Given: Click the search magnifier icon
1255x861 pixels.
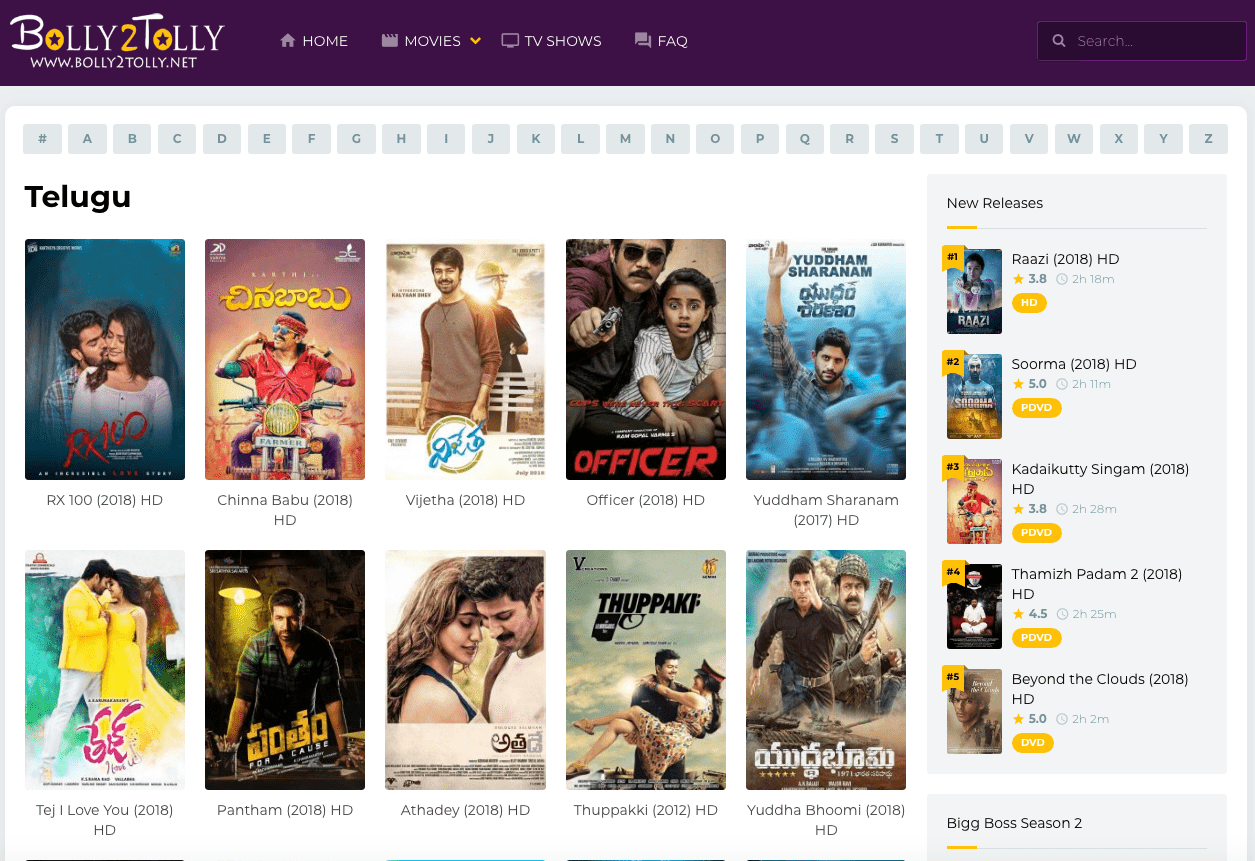Looking at the screenshot, I should coord(1059,41).
